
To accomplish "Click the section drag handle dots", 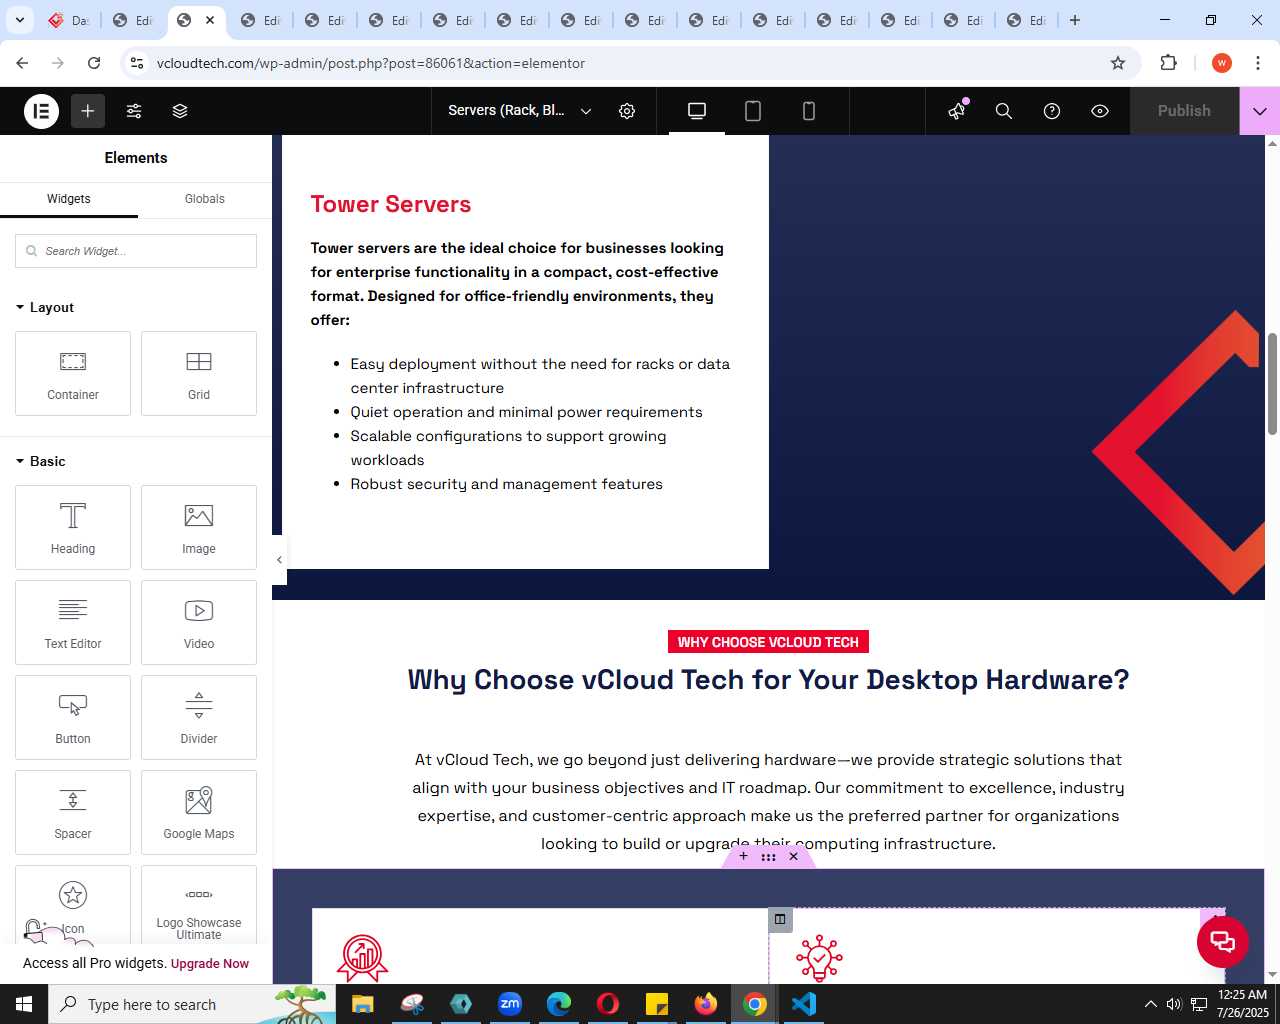I will (768, 857).
